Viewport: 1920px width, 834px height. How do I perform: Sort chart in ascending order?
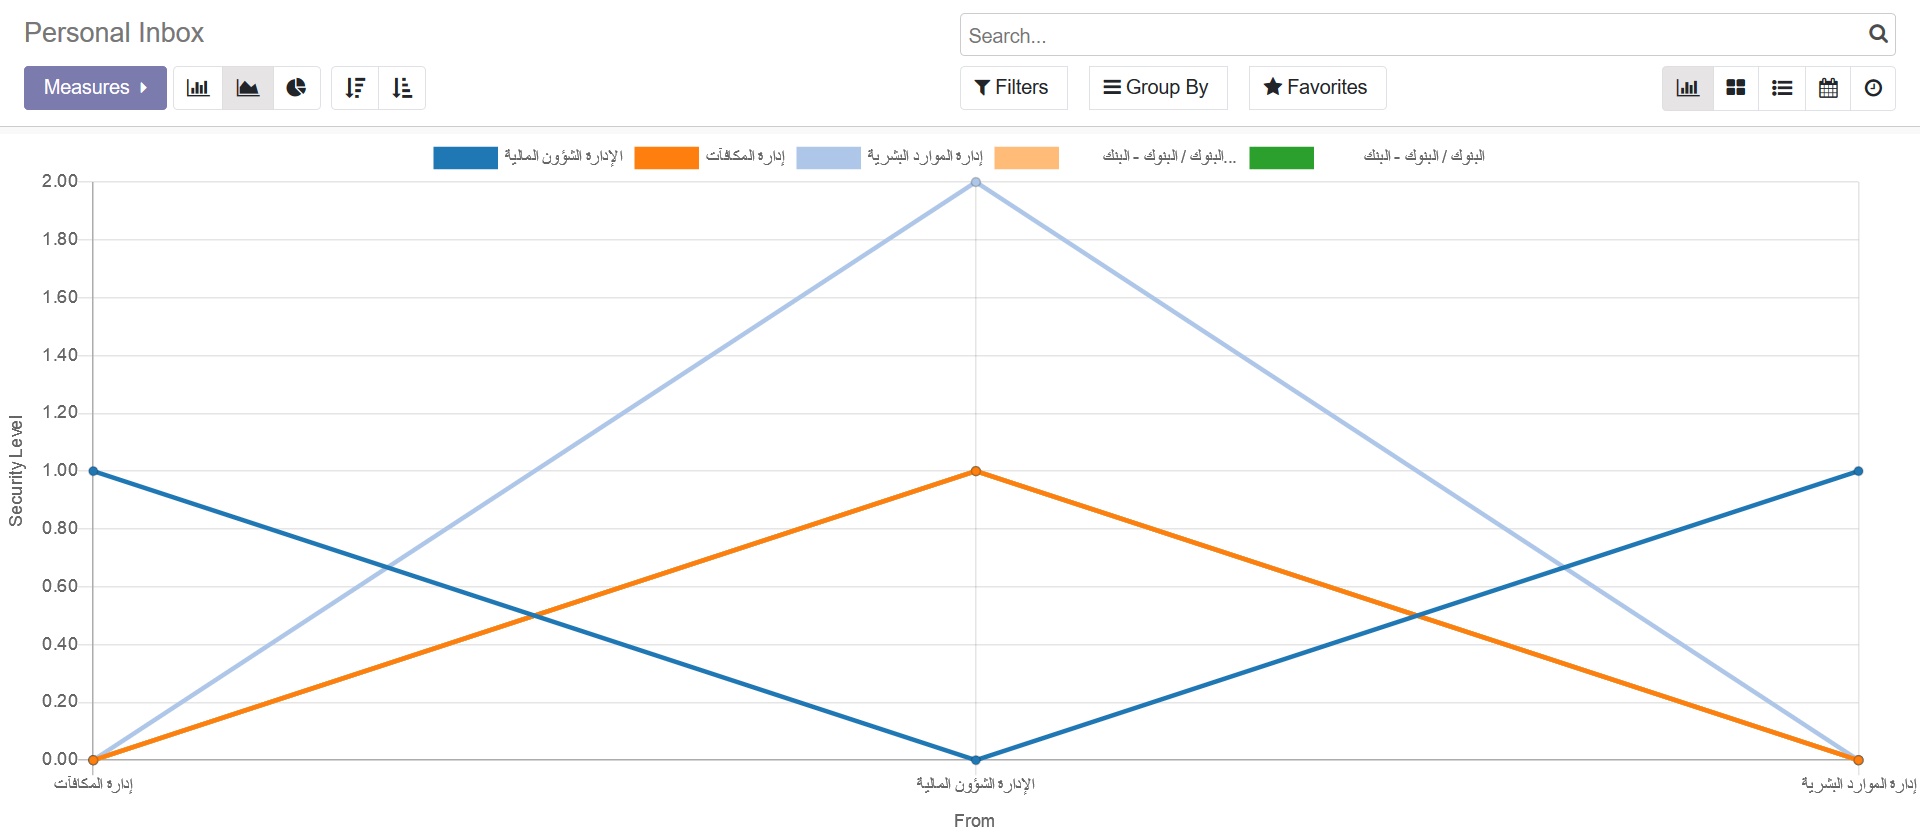[x=402, y=88]
